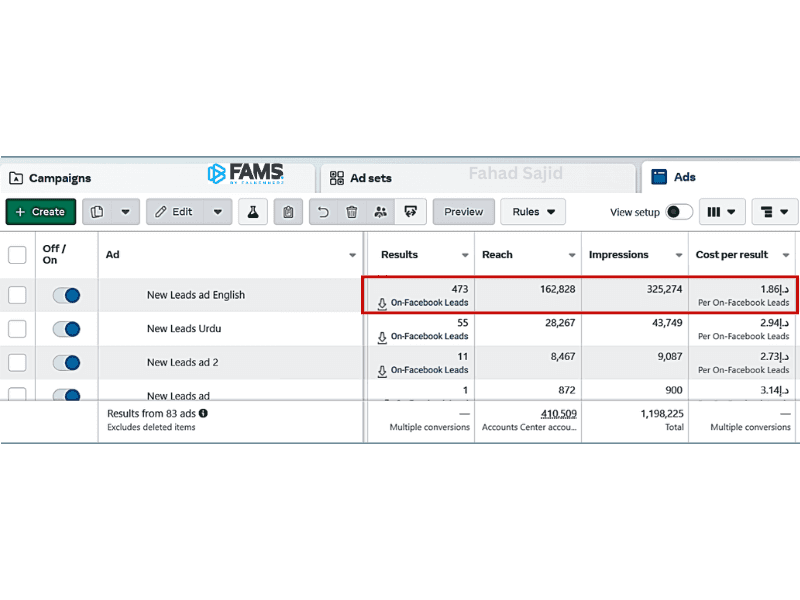This screenshot has height=600, width=800.
Task: Open the New Leads Urdu ad
Action: 184,329
